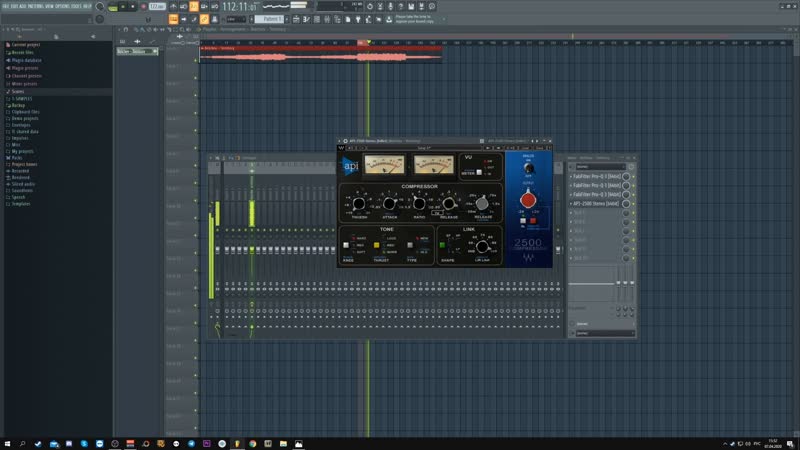
Task: Select the red audio clip in playlist
Action: coord(321,54)
